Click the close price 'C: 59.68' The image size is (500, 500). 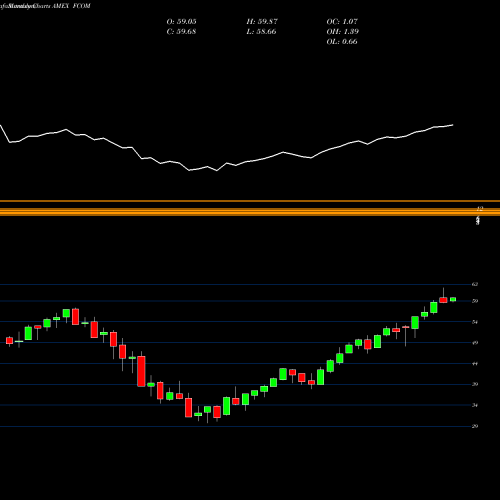pyautogui.click(x=181, y=32)
